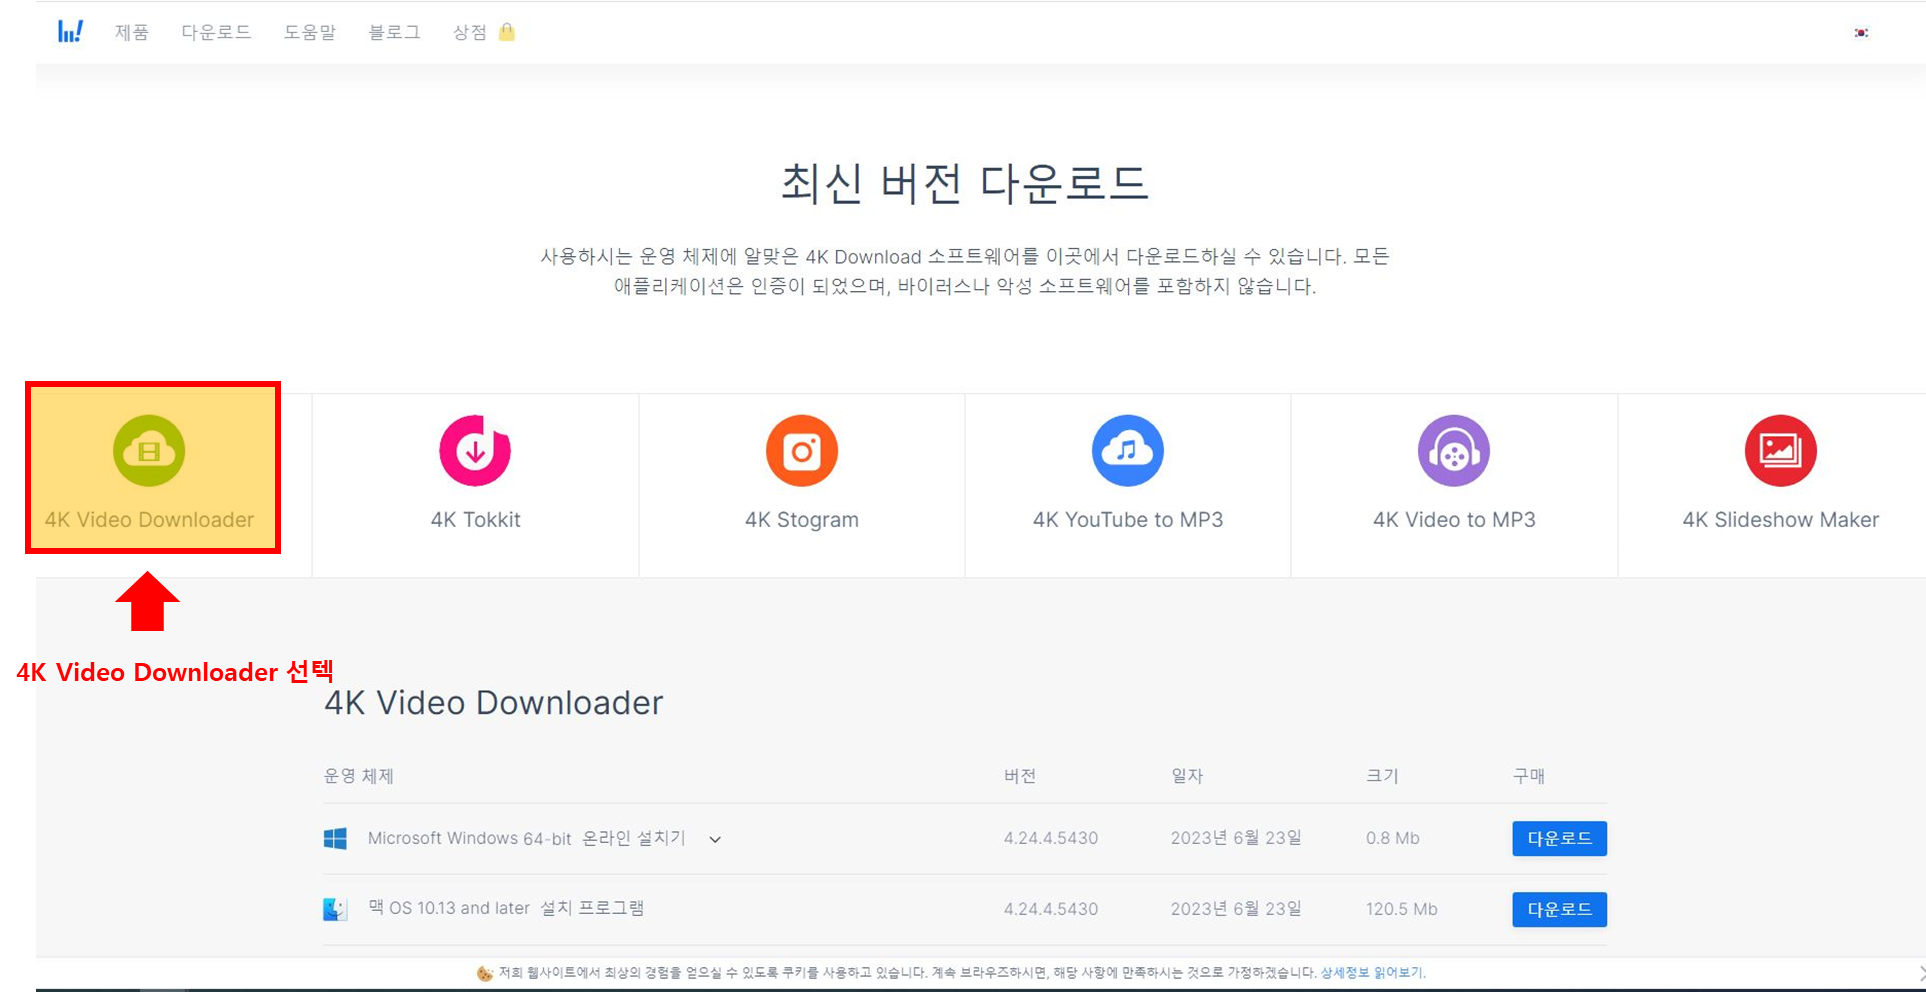Click the 맥 OS 10.13 and later 설치 프로그램 text
This screenshot has width=1926, height=992.
coord(506,908)
